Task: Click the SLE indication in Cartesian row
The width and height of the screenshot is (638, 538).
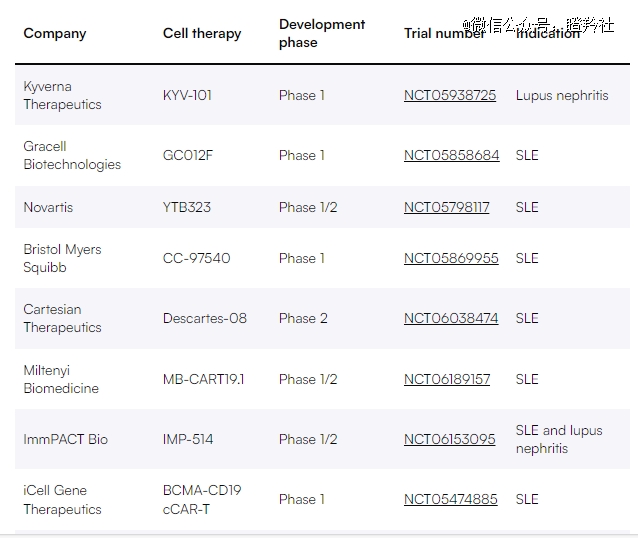Action: pos(527,318)
